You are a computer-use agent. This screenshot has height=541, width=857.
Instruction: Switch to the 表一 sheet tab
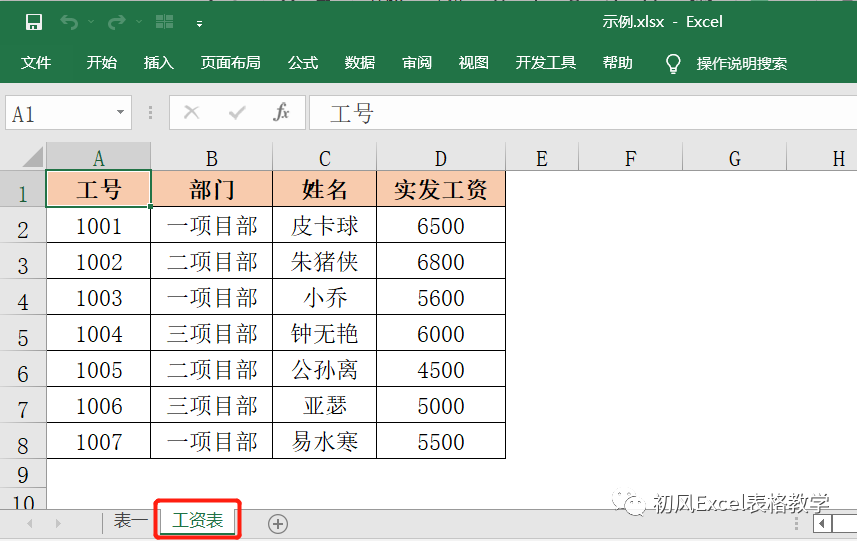[131, 521]
